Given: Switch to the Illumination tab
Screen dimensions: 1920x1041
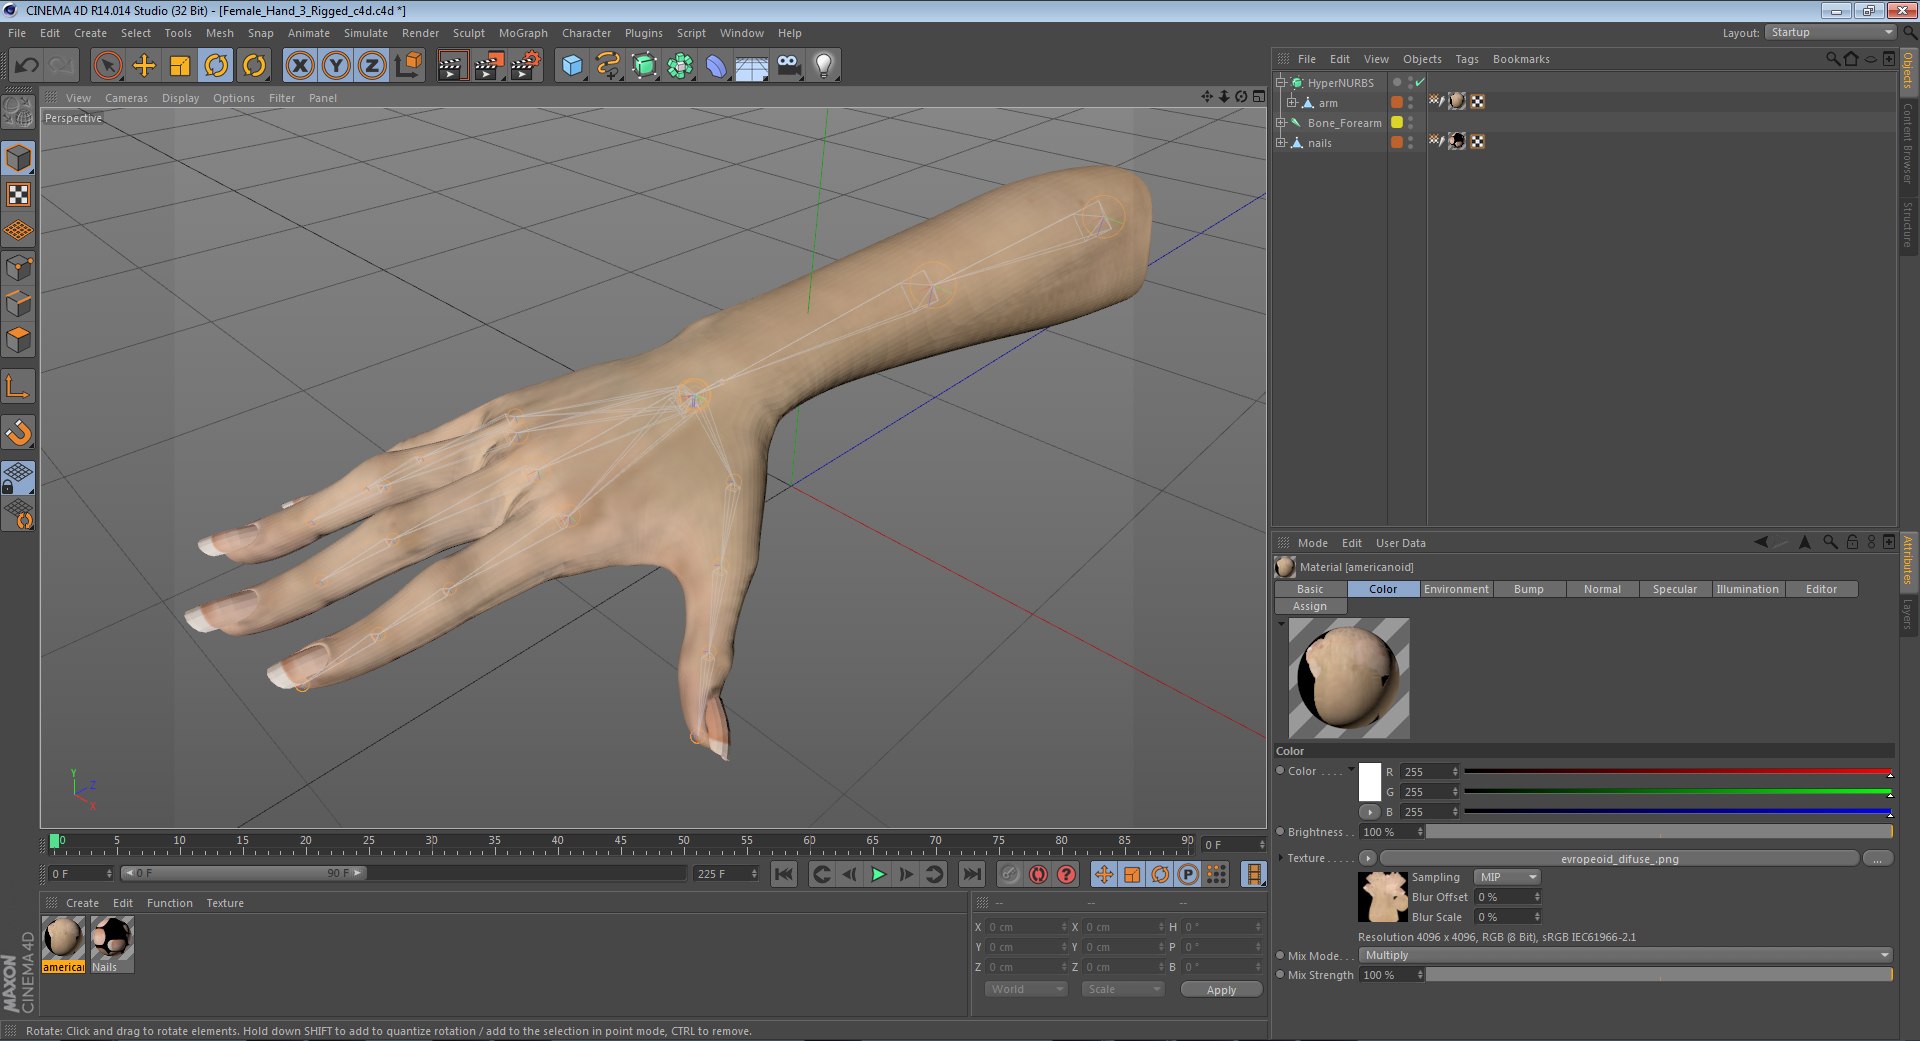Looking at the screenshot, I should point(1748,589).
